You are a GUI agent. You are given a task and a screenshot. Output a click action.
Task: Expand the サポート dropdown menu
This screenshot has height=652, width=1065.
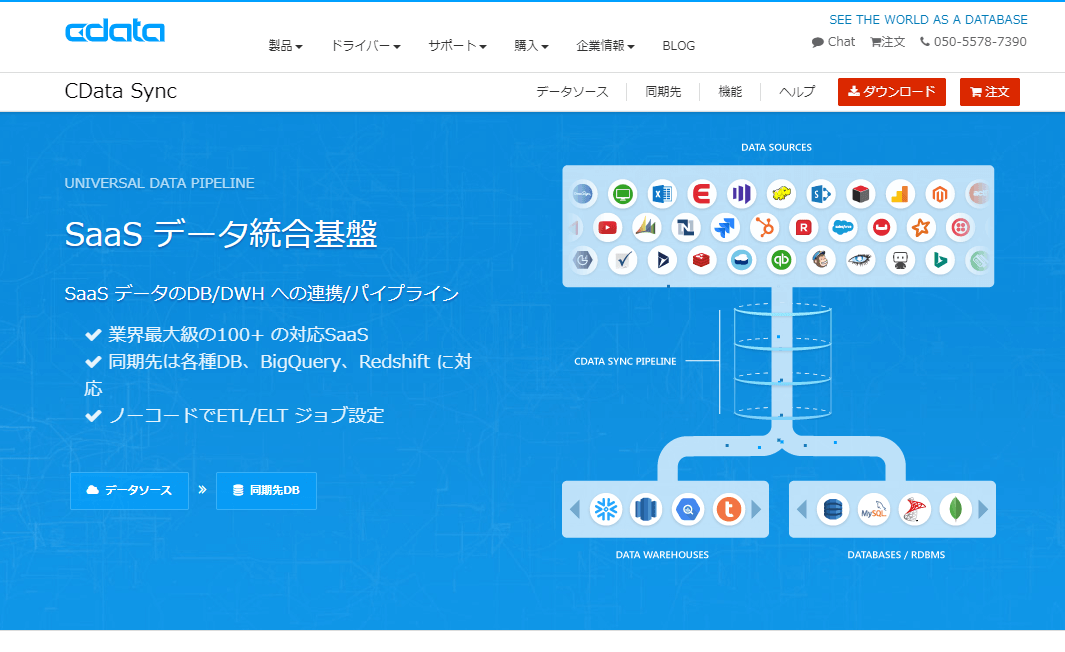[x=457, y=46]
